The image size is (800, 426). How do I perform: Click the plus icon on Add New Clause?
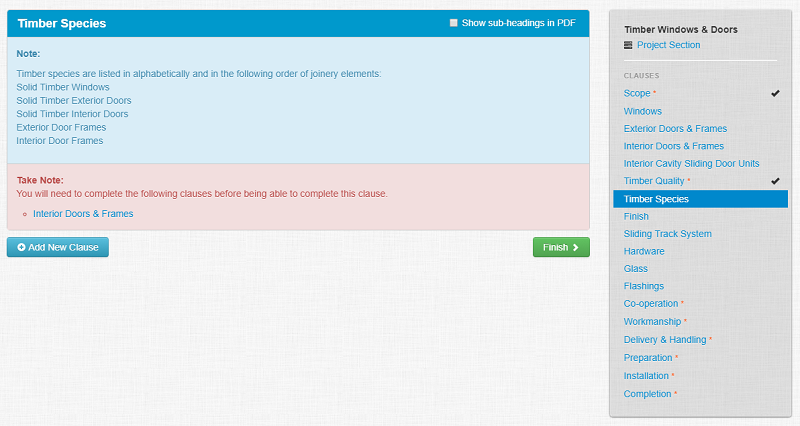(x=21, y=247)
